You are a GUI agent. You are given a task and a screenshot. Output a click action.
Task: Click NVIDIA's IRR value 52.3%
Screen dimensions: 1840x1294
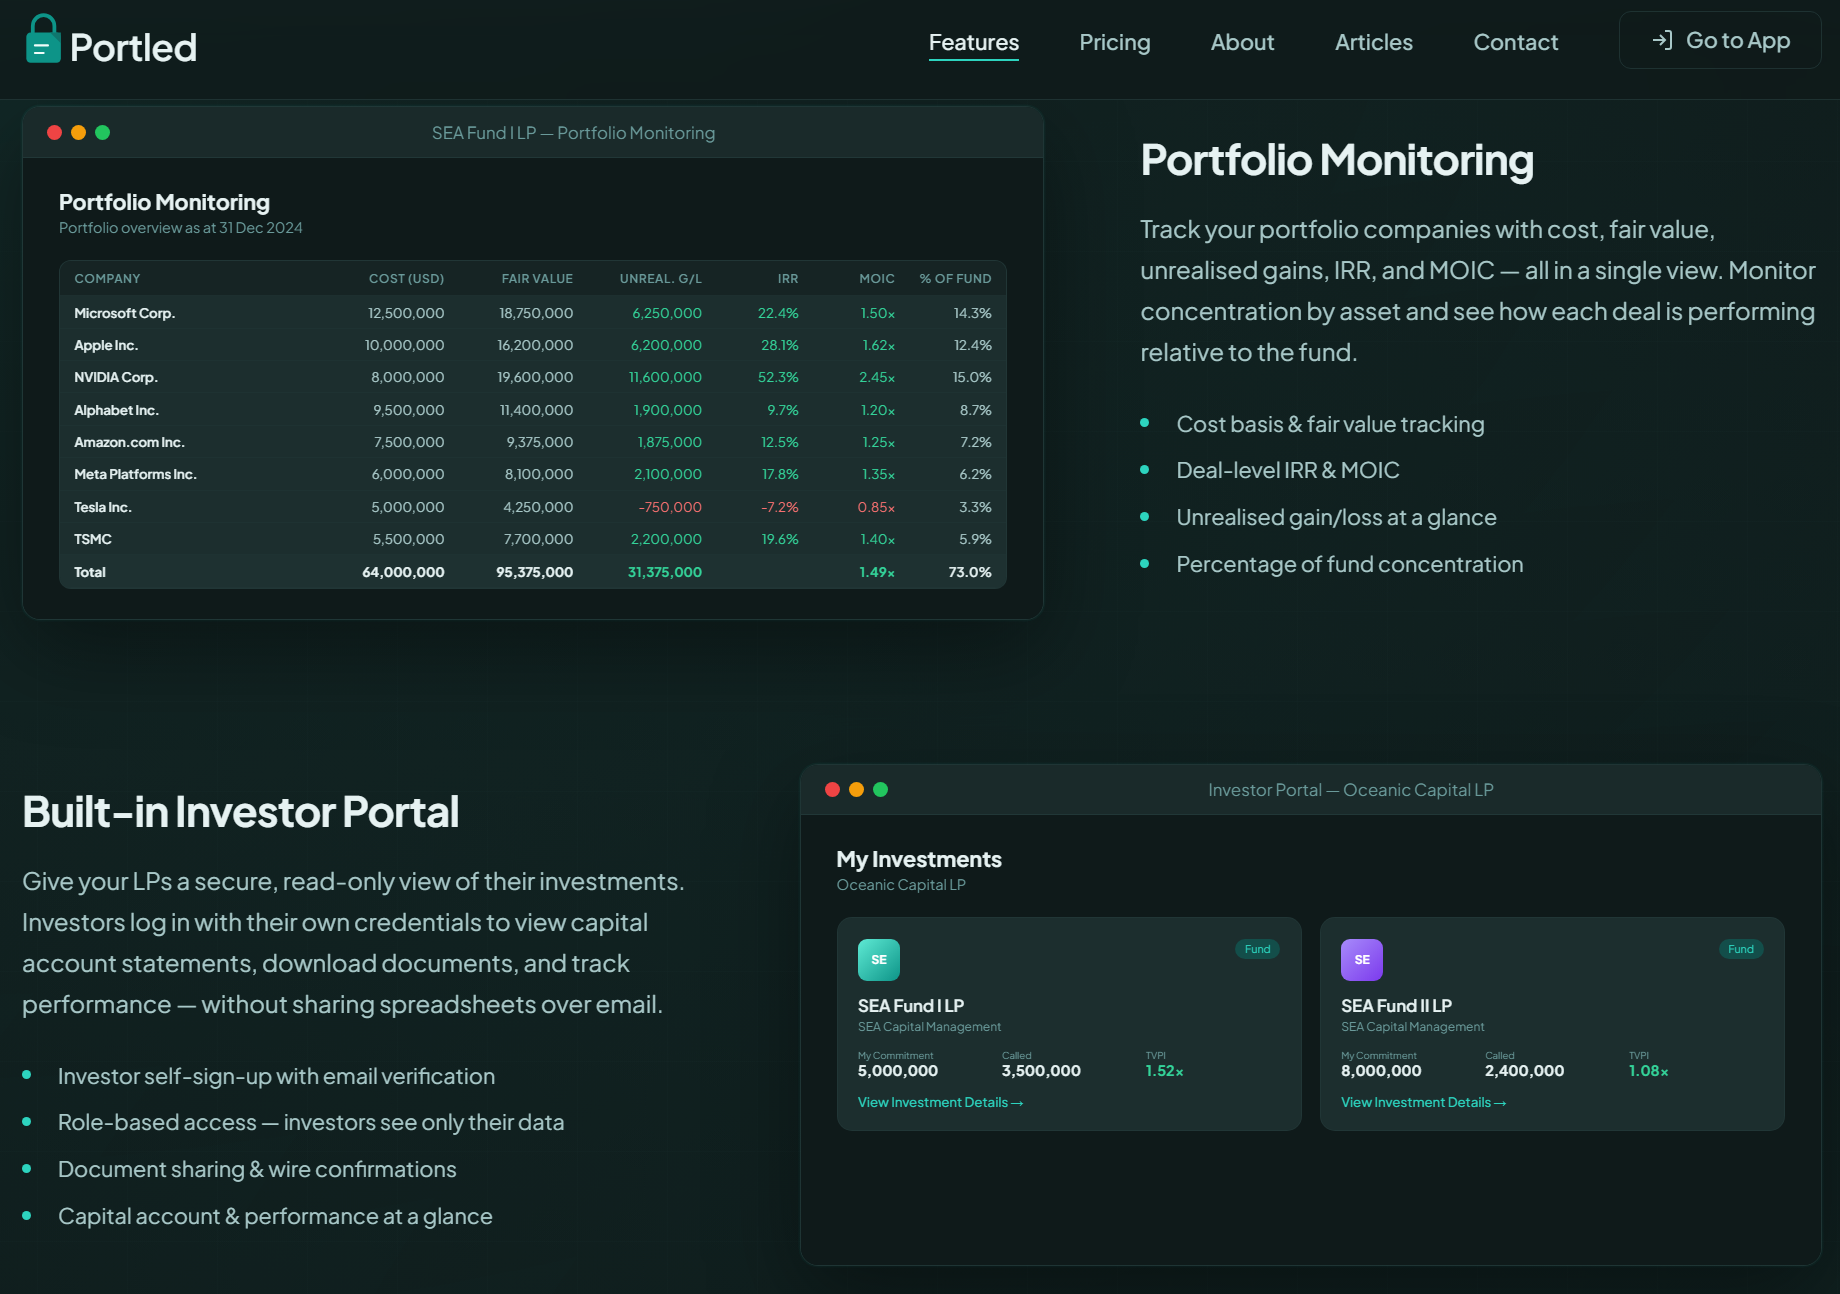point(778,377)
